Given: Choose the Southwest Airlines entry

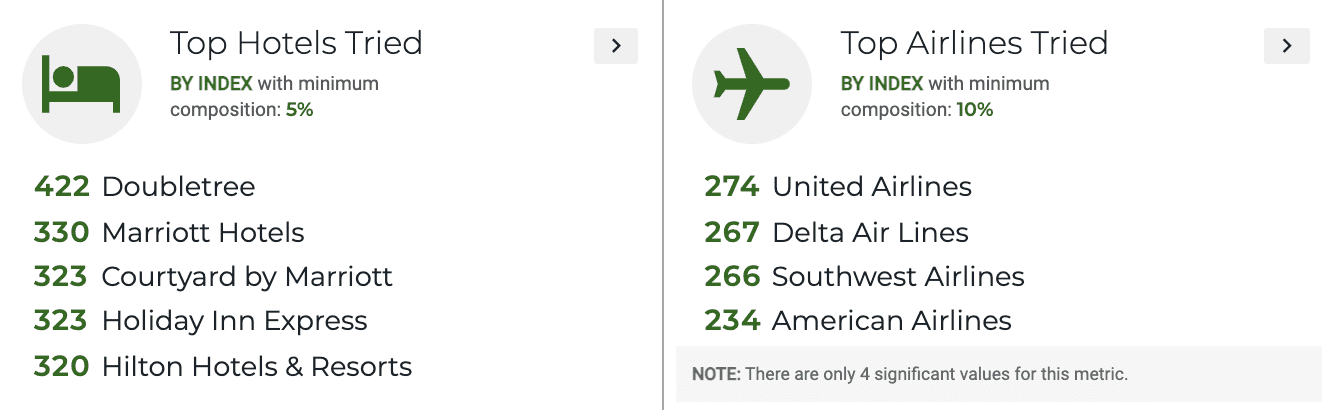Looking at the screenshot, I should tap(864, 277).
